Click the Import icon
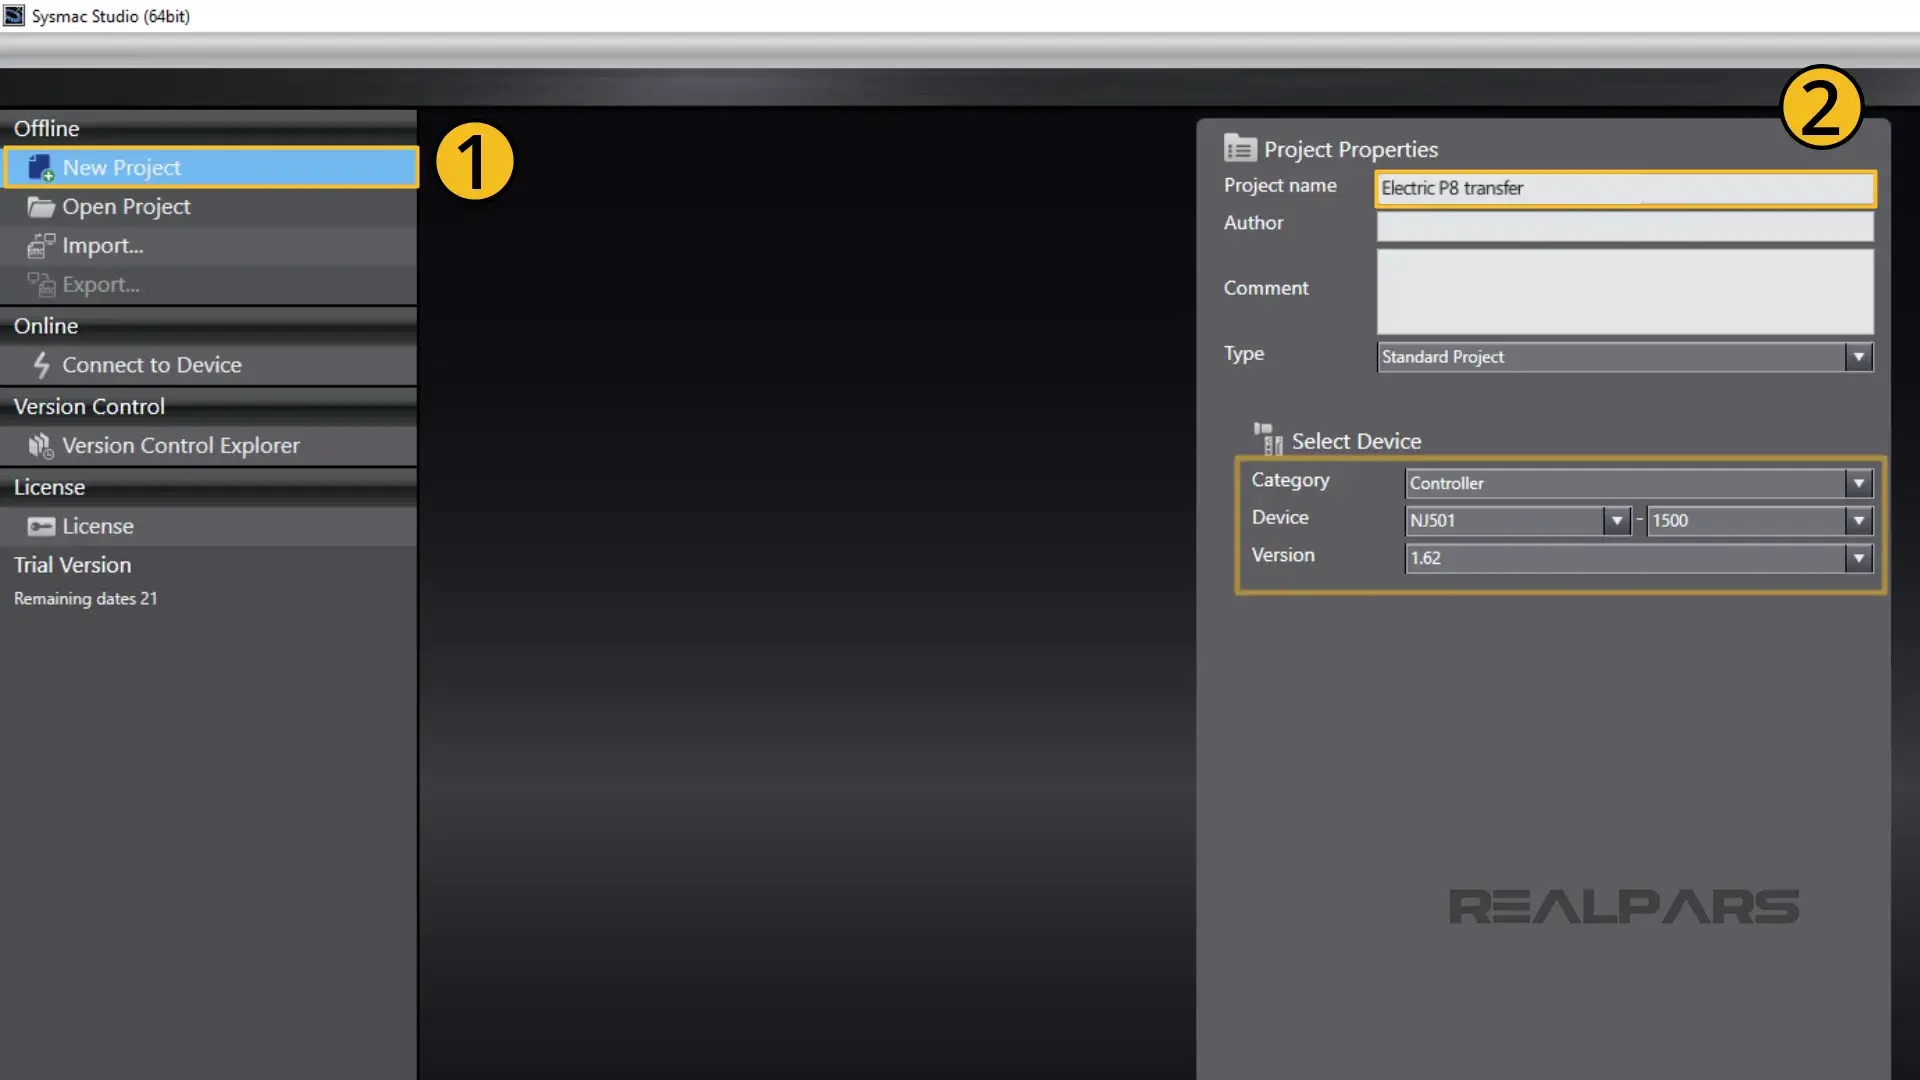1920x1080 pixels. [x=40, y=246]
